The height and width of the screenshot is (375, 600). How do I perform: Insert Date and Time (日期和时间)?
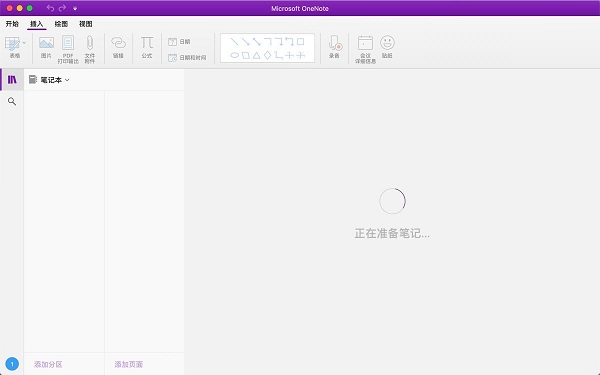(x=187, y=58)
